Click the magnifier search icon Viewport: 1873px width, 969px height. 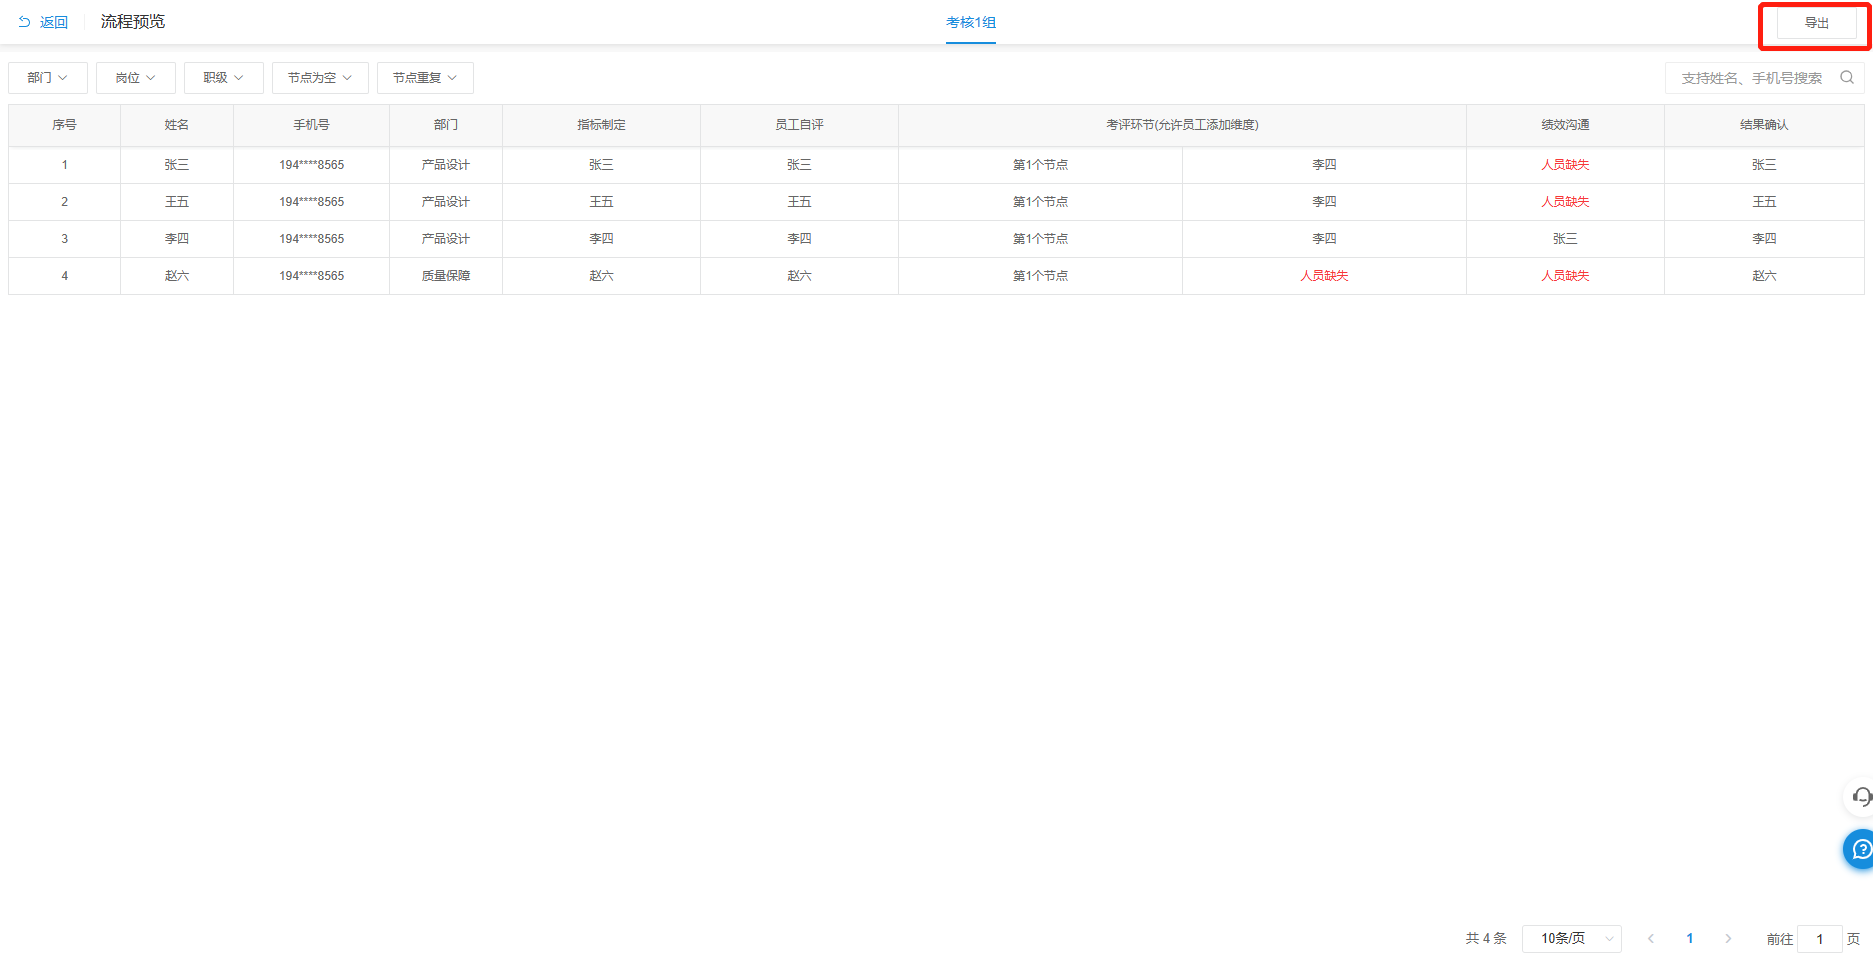pyautogui.click(x=1847, y=77)
